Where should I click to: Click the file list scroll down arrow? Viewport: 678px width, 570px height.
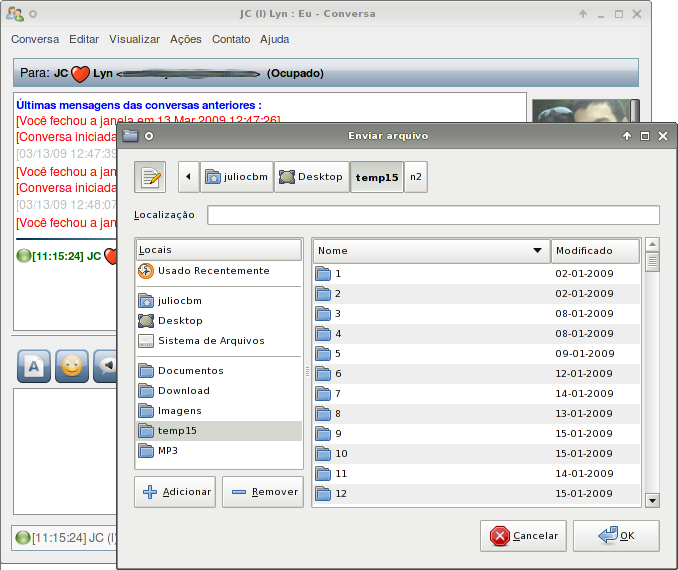[652, 500]
